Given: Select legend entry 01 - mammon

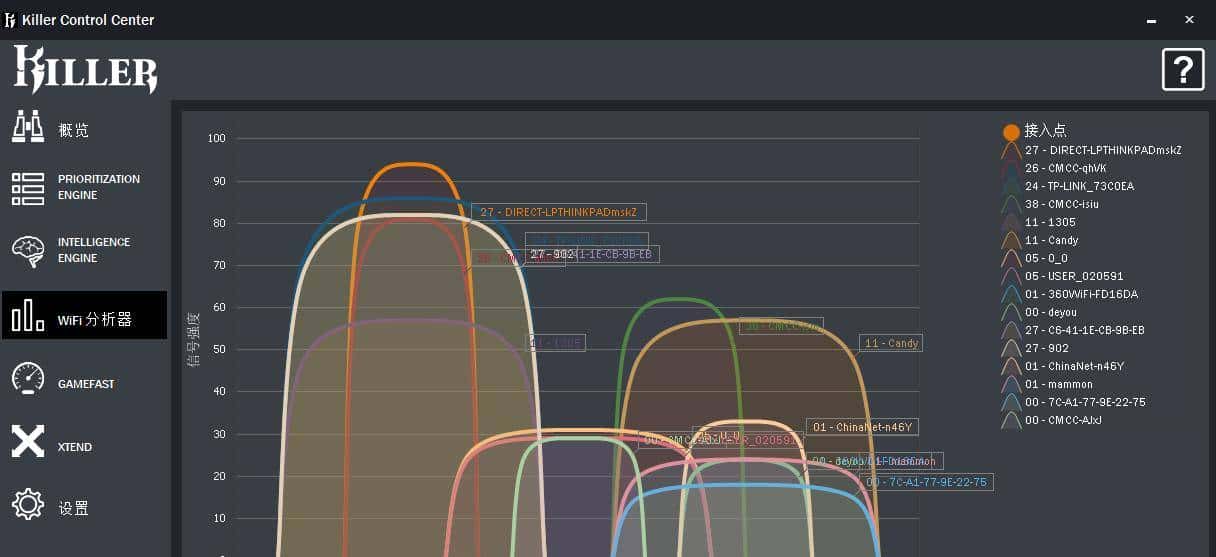Looking at the screenshot, I should 1059,384.
